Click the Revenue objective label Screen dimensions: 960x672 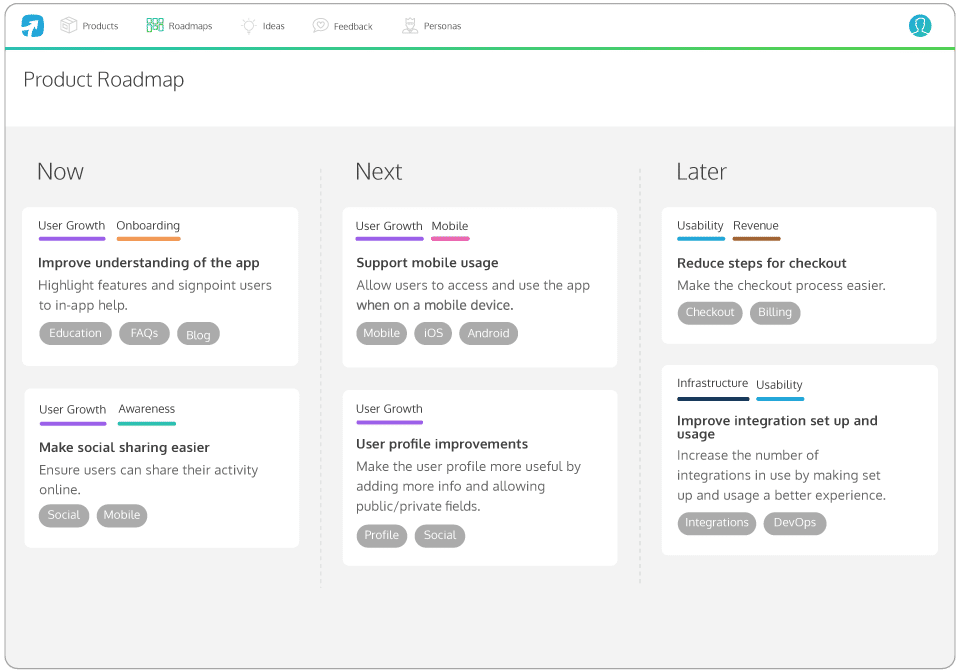pyautogui.click(x=756, y=225)
